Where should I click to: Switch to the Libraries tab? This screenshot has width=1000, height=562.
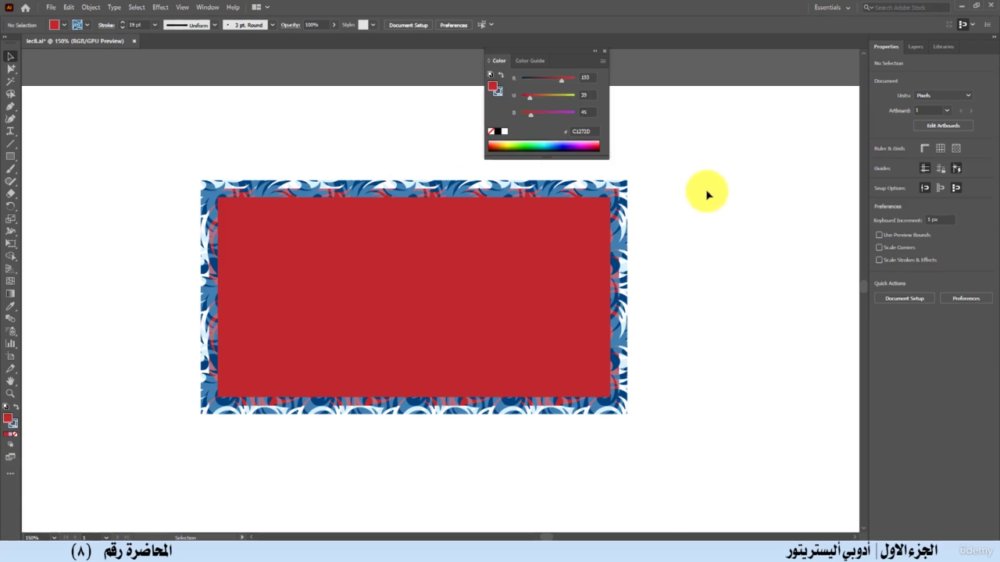tap(943, 47)
